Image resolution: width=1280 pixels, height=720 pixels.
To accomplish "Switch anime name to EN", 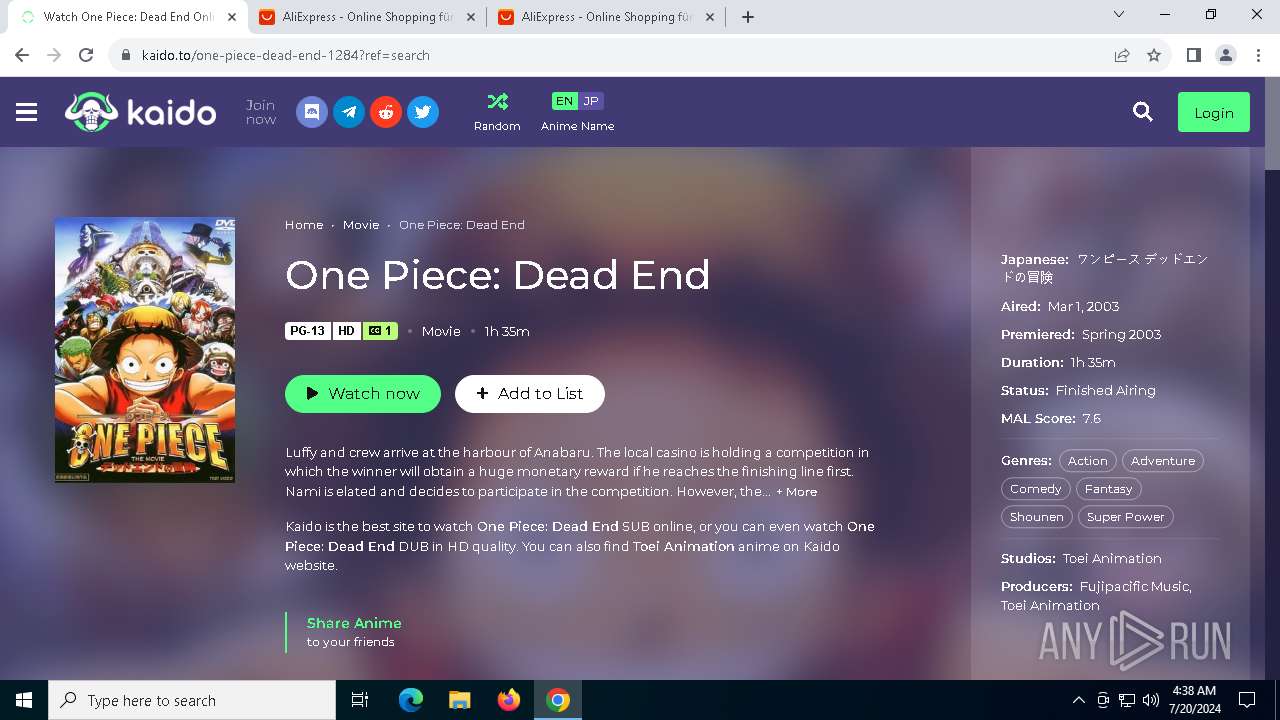I will 565,101.
